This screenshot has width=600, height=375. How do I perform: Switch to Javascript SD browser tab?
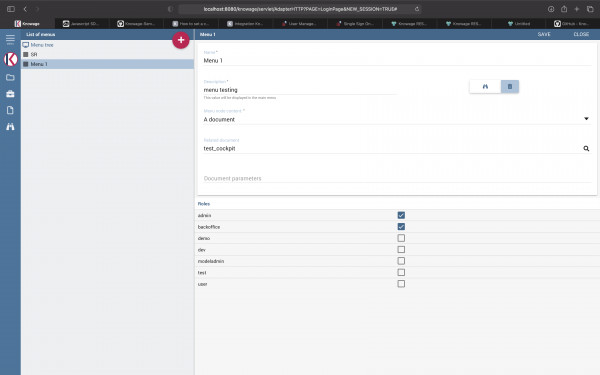[x=81, y=24]
